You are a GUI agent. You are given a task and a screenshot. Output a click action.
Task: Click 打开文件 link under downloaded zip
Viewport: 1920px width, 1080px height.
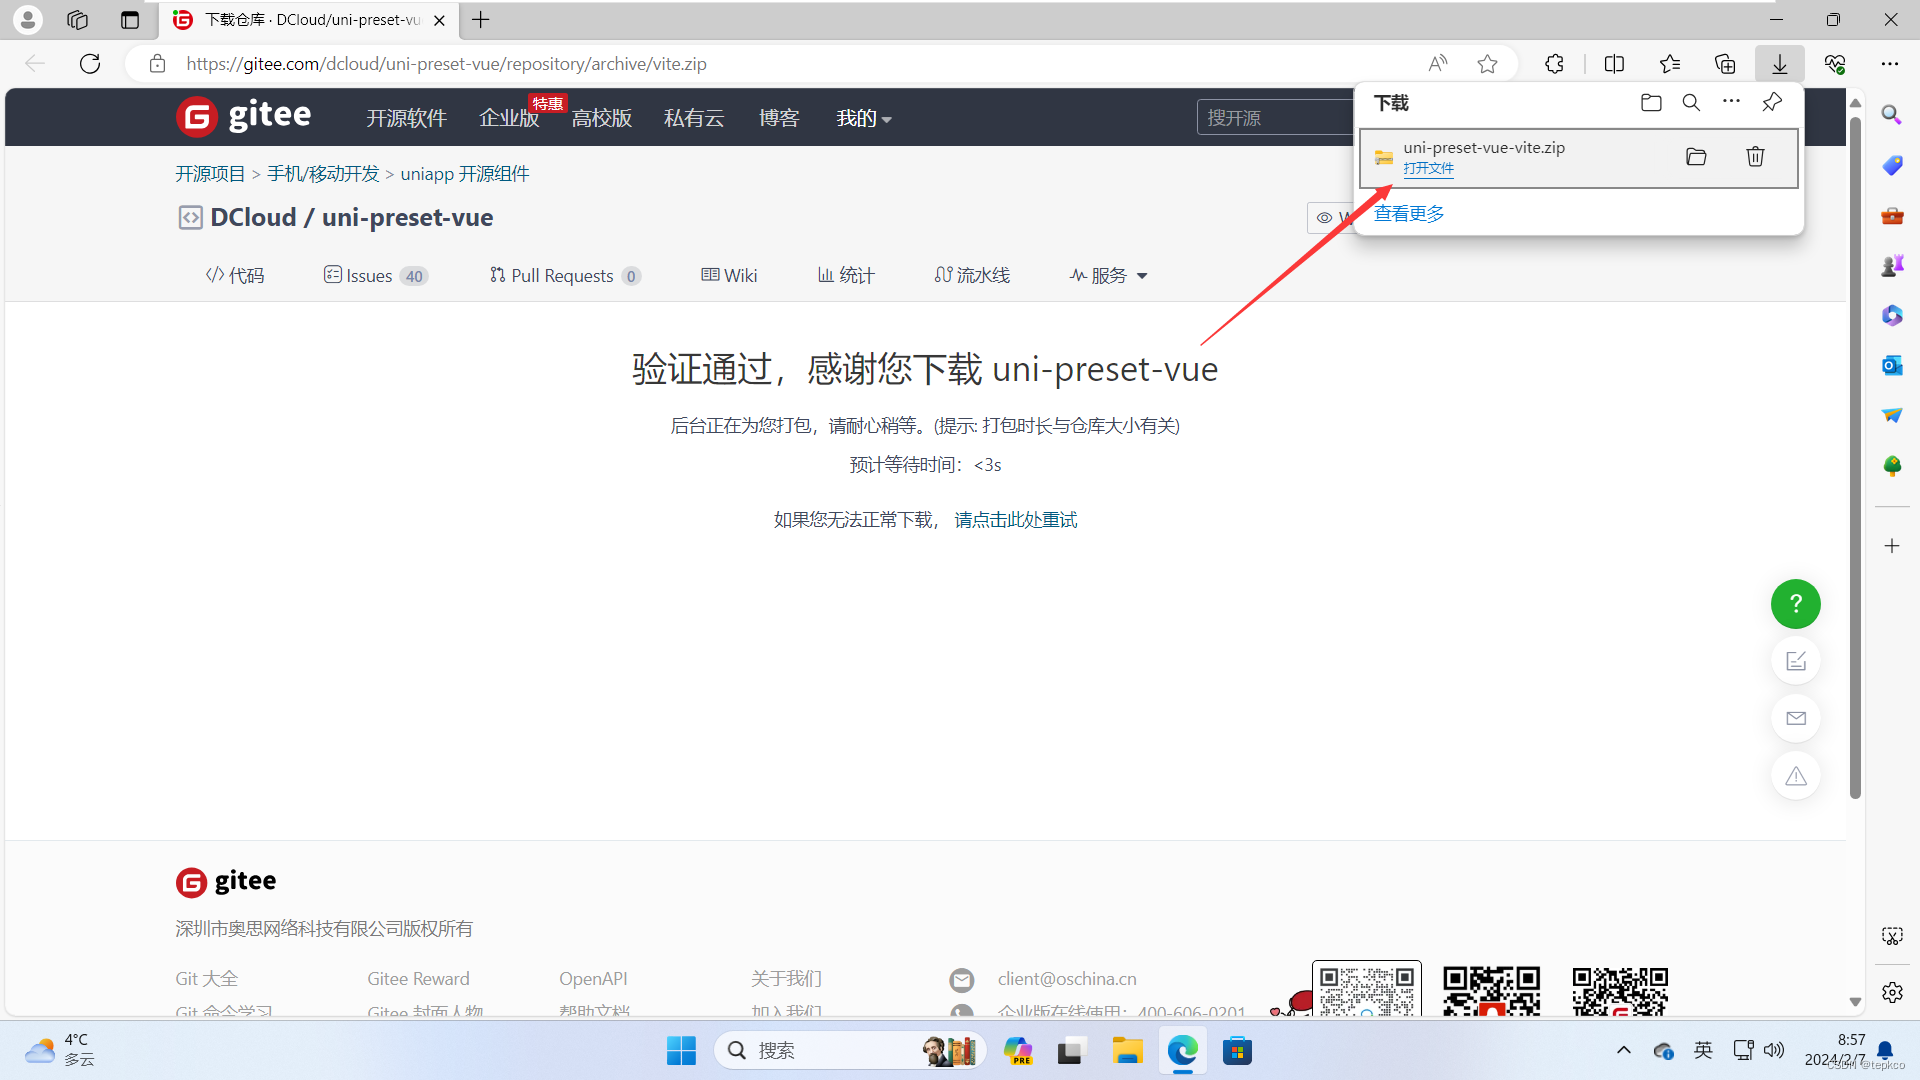click(x=1428, y=169)
